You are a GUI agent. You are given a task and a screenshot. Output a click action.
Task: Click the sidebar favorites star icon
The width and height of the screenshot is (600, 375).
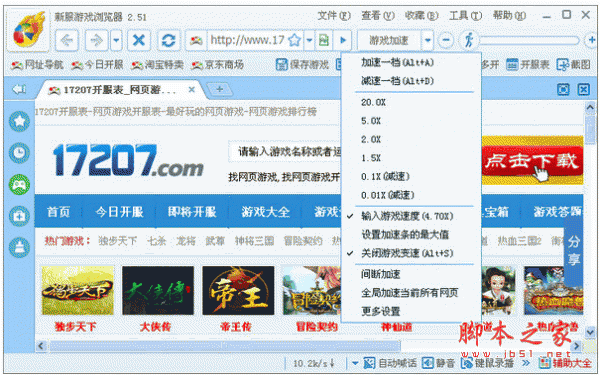point(20,121)
